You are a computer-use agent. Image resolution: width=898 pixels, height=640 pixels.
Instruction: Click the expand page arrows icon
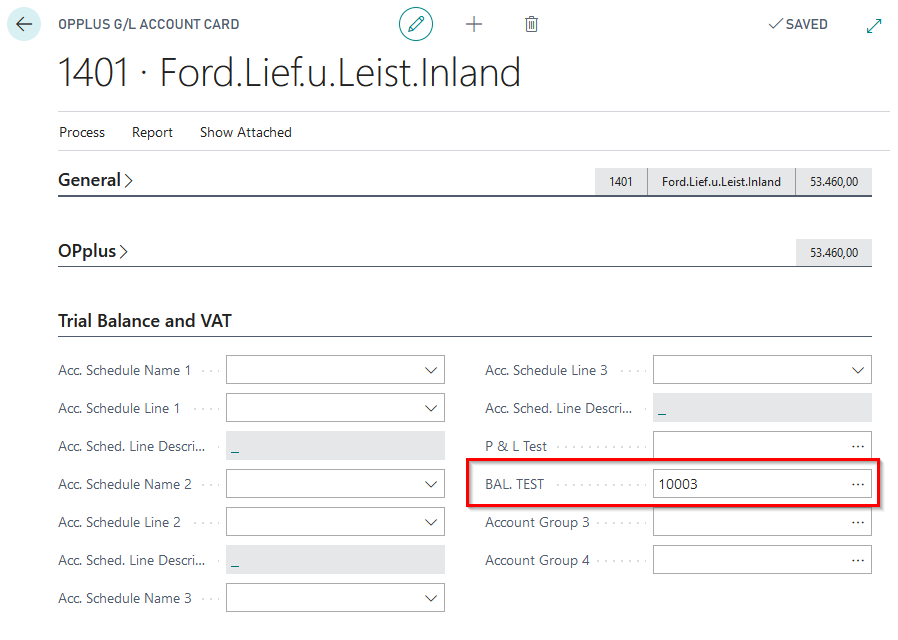pyautogui.click(x=873, y=25)
